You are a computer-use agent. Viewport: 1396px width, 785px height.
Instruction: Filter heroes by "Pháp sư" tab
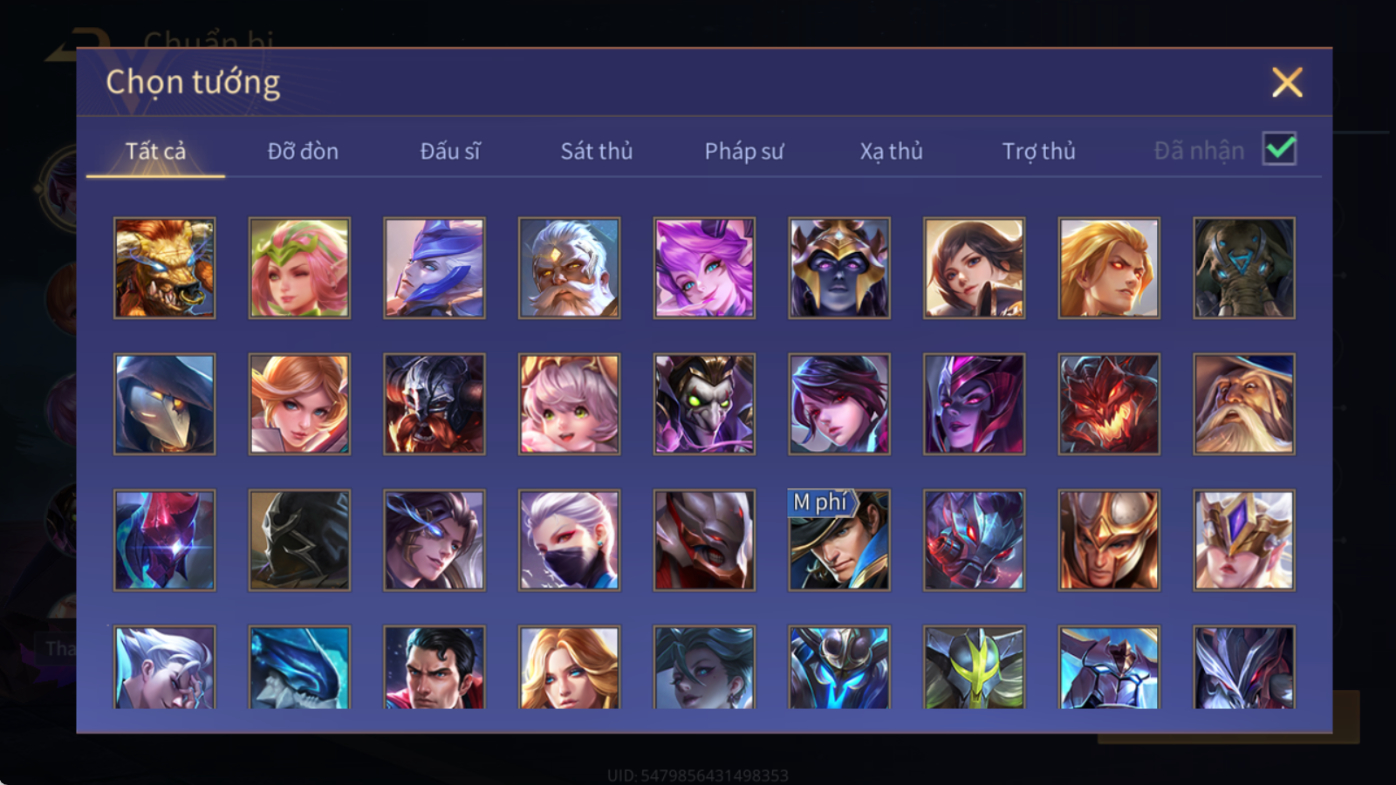pyautogui.click(x=744, y=151)
